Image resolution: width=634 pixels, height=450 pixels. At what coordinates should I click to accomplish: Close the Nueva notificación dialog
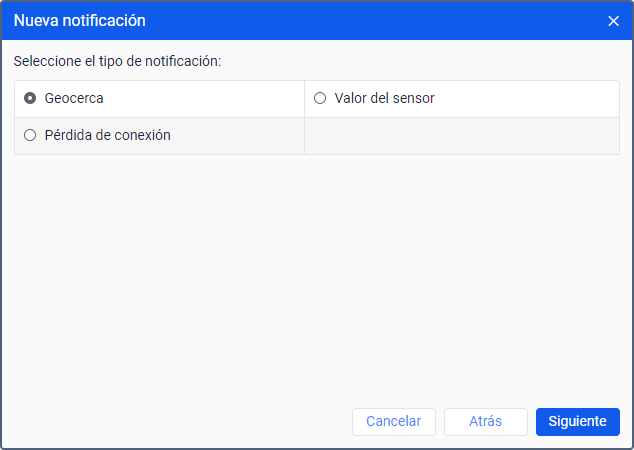point(614,20)
